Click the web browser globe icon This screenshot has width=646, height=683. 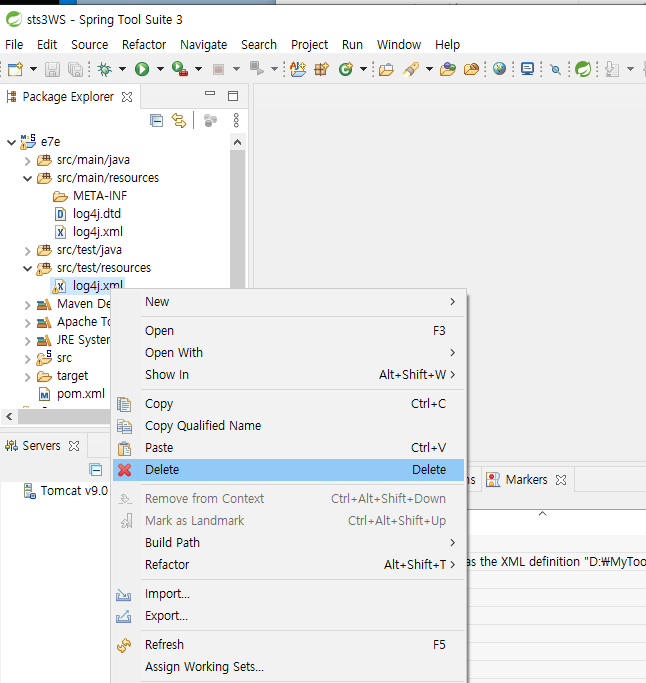tap(499, 69)
